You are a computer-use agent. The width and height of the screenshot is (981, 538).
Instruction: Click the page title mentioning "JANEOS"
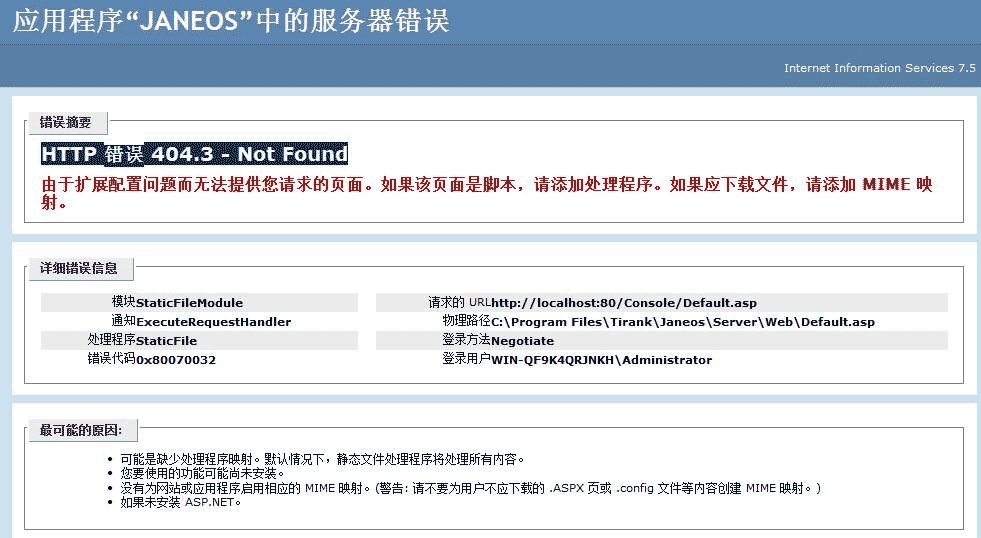231,21
